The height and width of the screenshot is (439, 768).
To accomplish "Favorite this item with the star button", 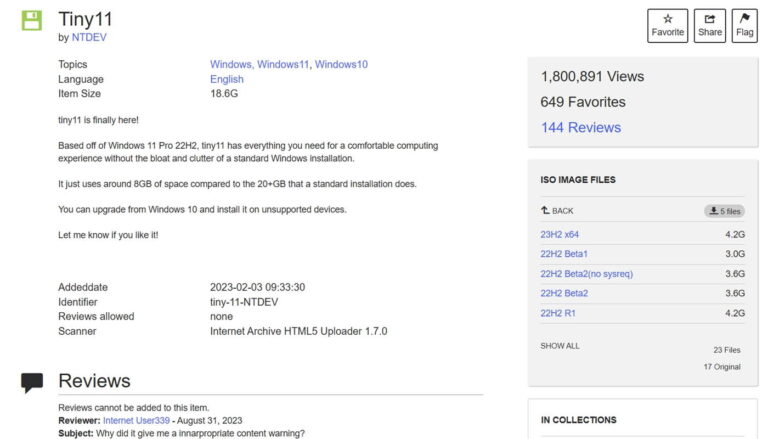I will 668,25.
